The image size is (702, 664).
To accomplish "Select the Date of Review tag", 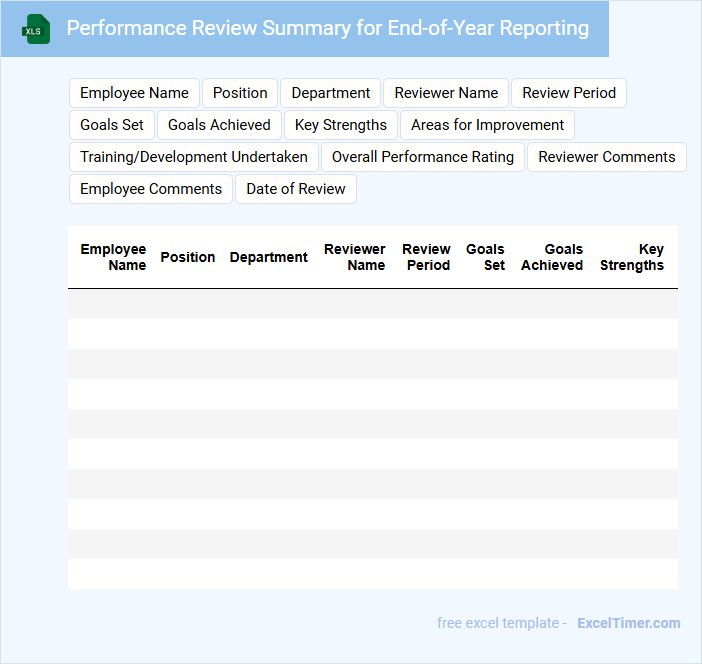I will point(295,189).
